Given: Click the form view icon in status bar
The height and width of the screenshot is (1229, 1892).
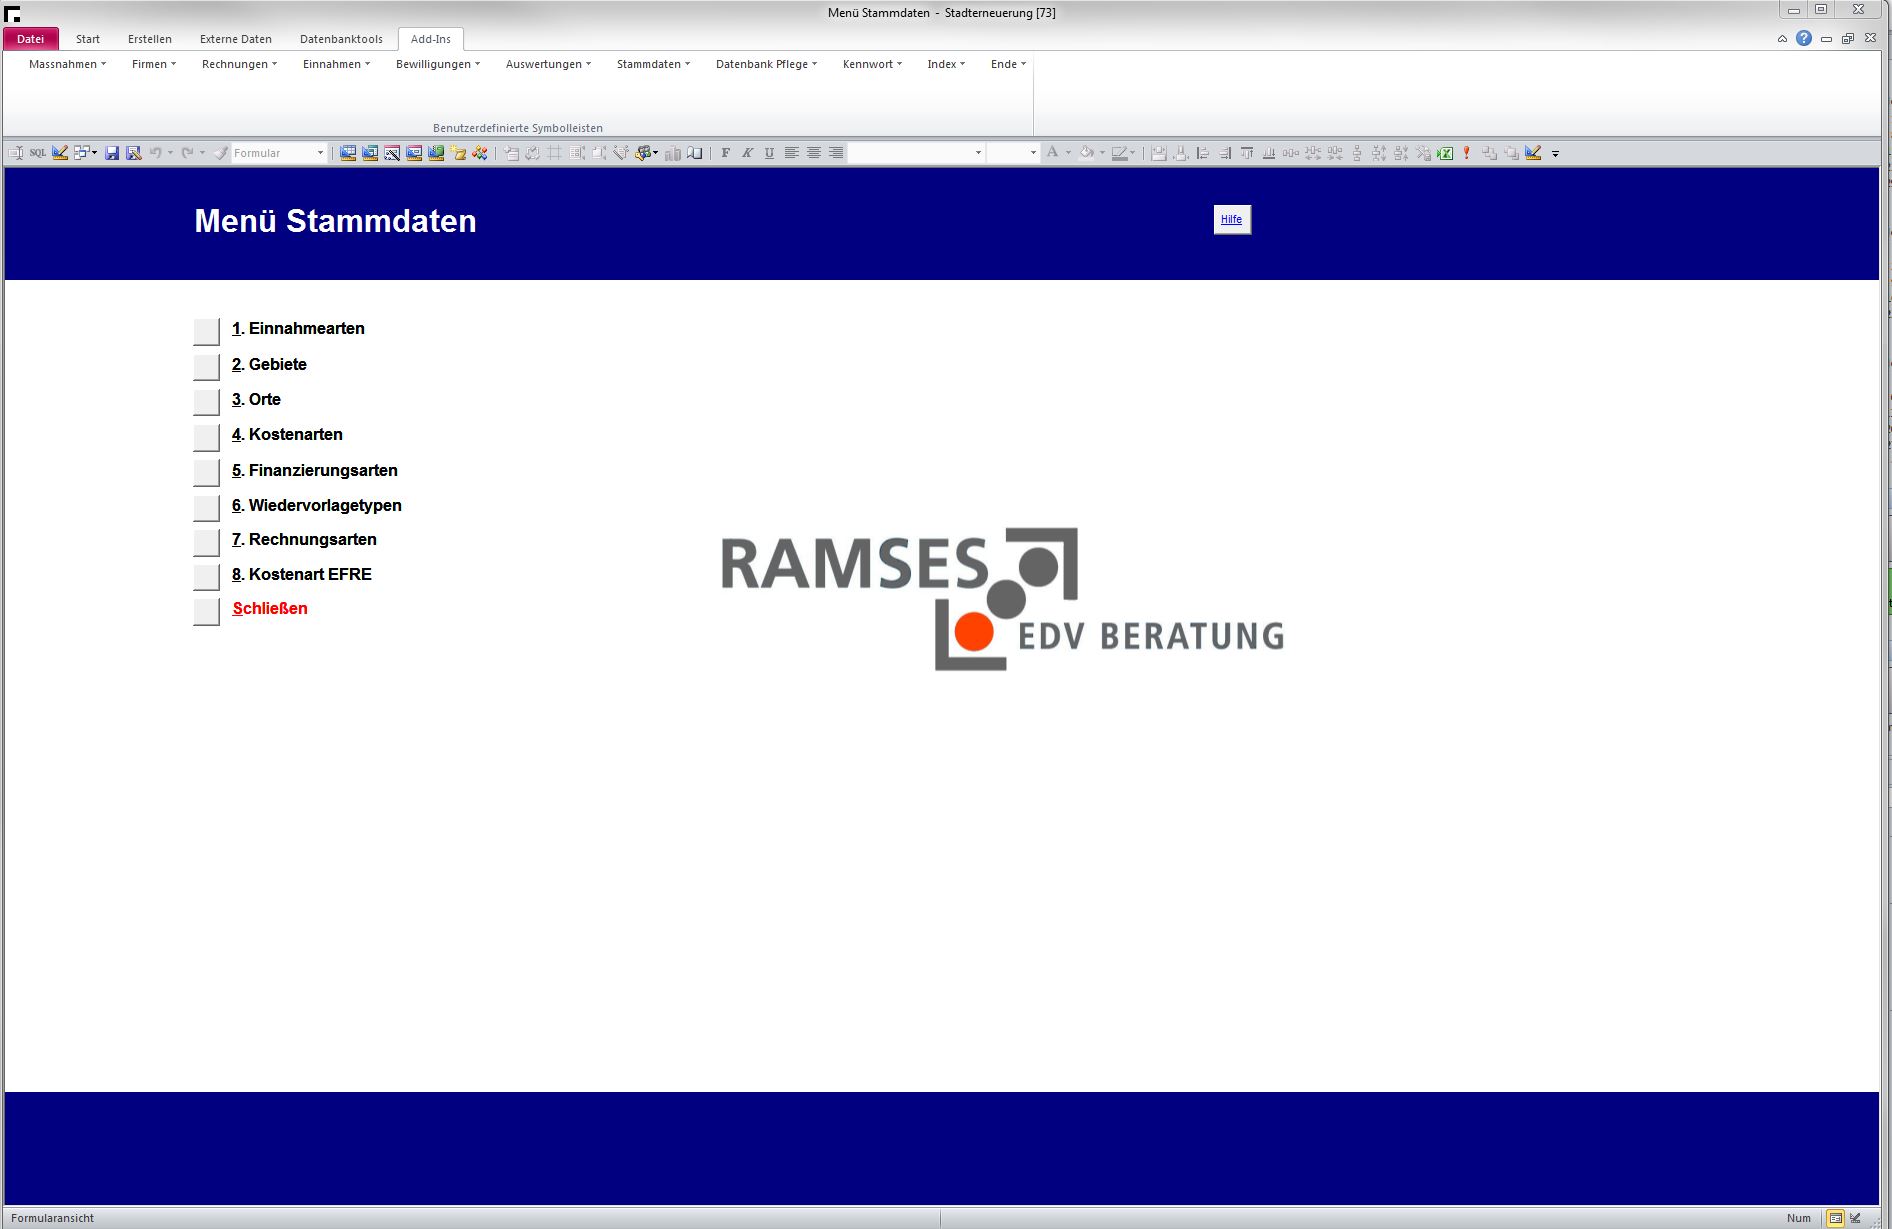Looking at the screenshot, I should (1835, 1218).
